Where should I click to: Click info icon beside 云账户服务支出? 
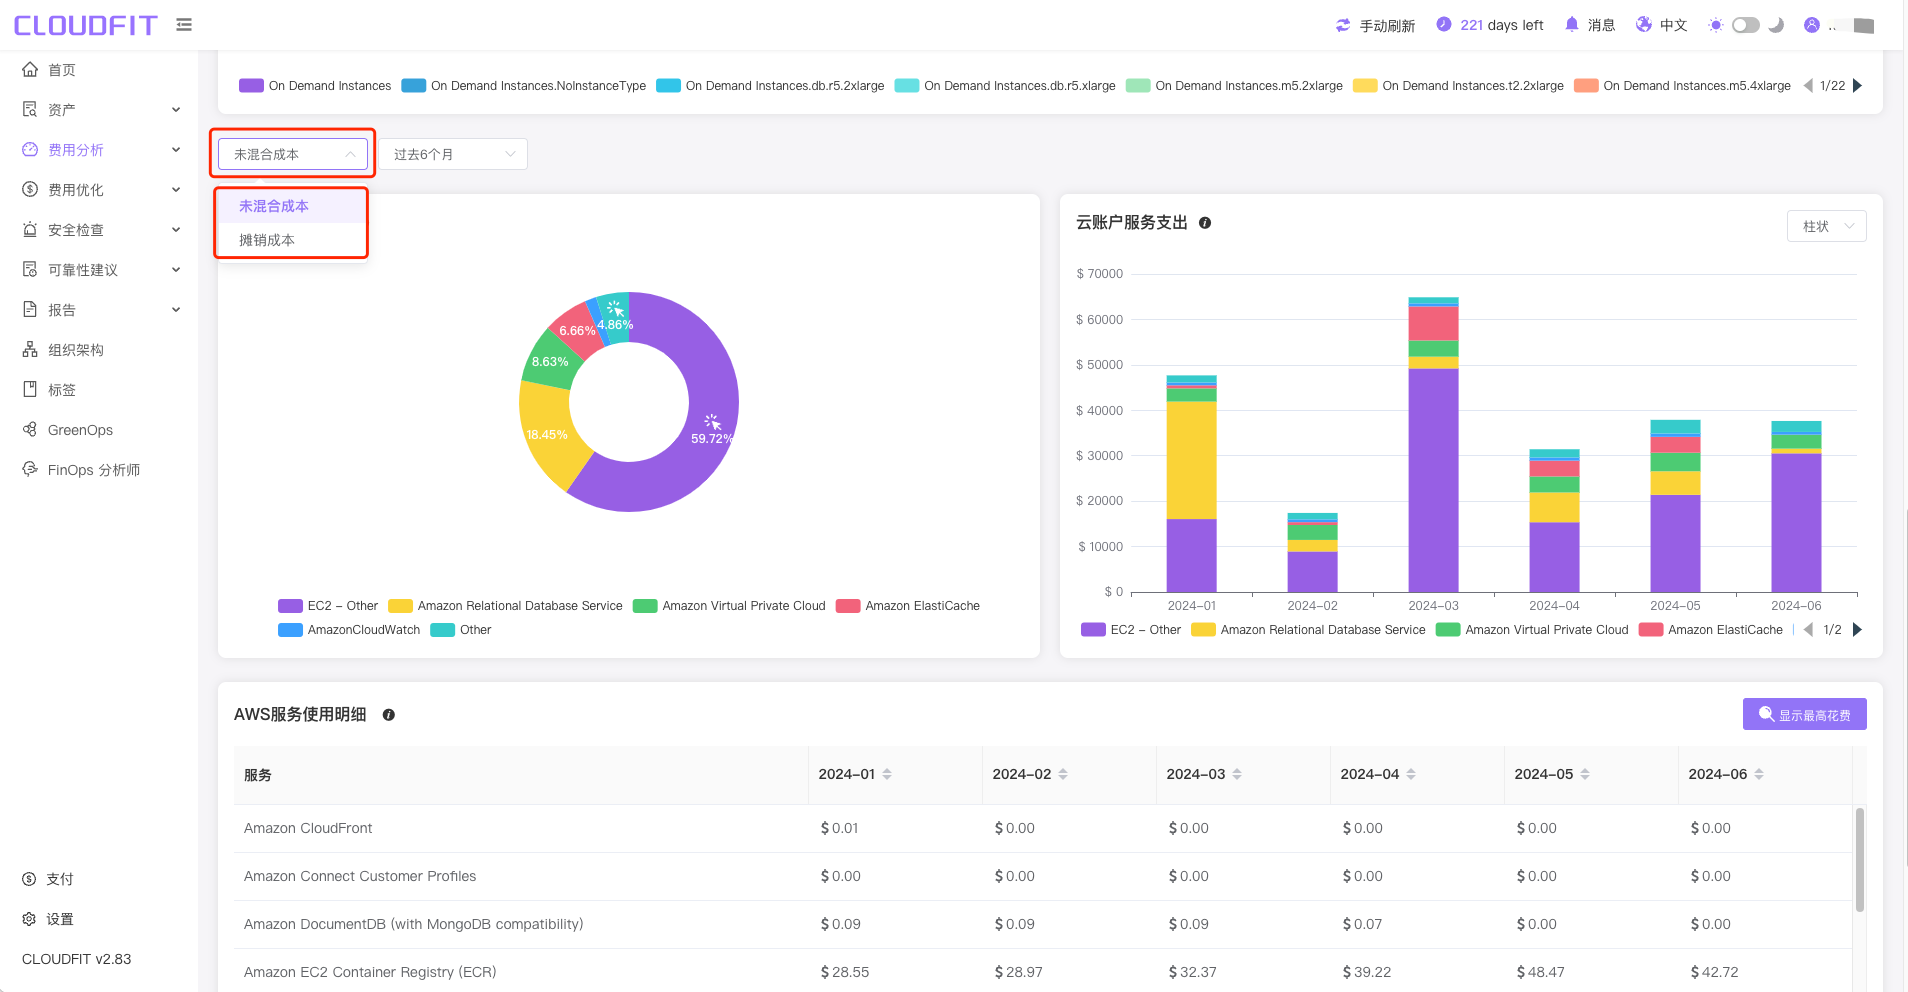pyautogui.click(x=1205, y=223)
